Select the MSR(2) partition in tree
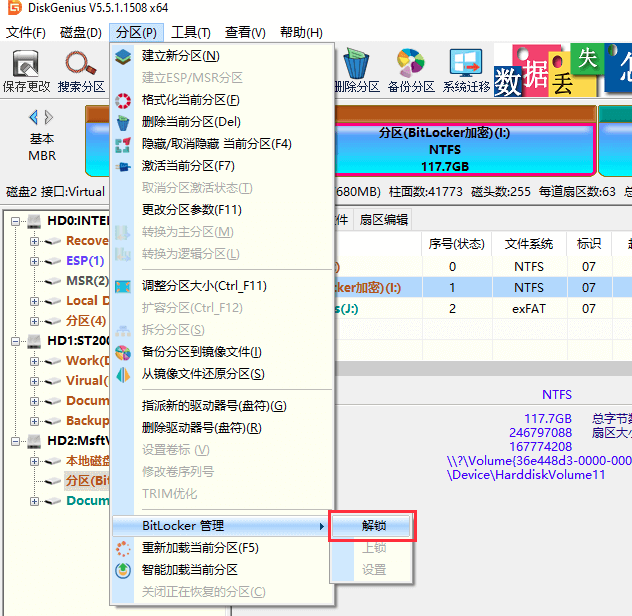 coord(87,281)
